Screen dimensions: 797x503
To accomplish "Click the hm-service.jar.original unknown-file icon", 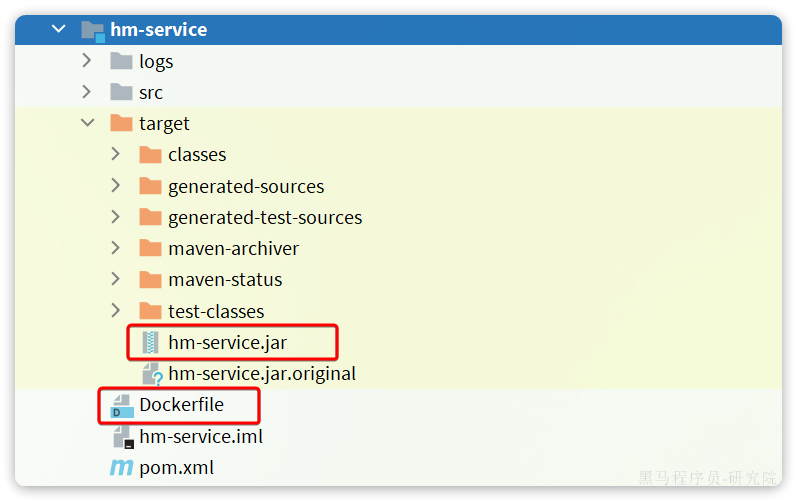I will pos(151,374).
